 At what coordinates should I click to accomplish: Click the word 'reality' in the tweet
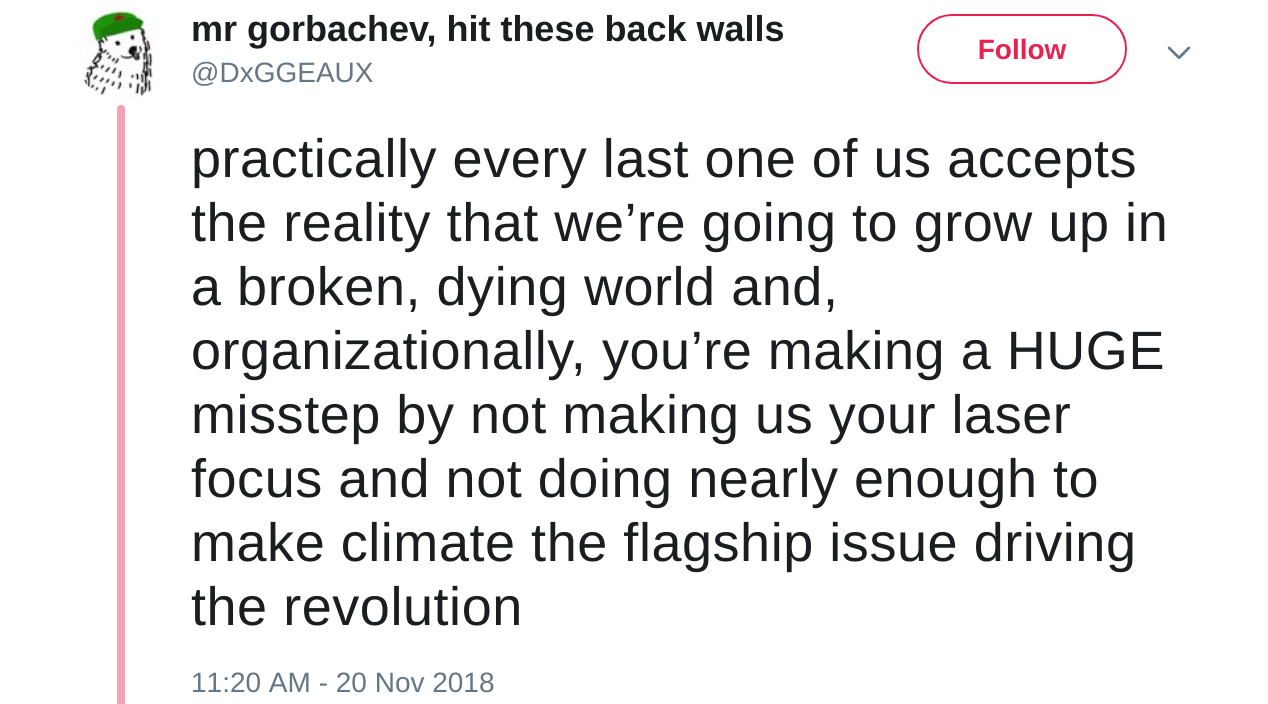(x=356, y=223)
